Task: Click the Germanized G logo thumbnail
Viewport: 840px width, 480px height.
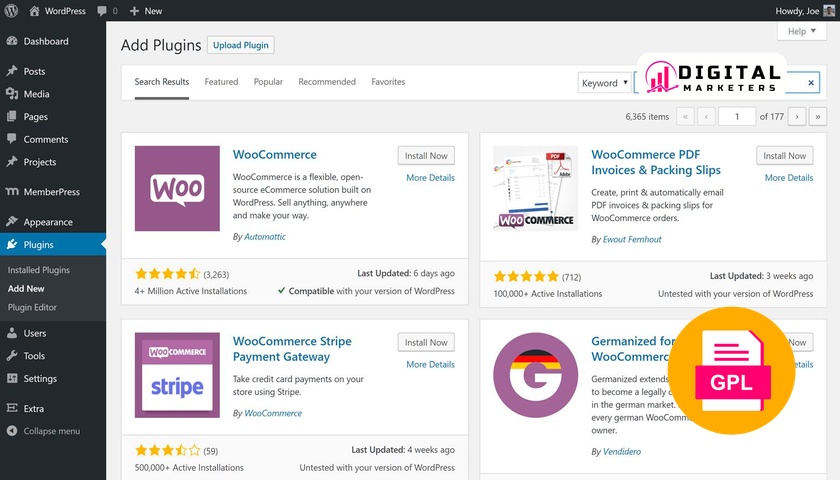Action: click(x=535, y=374)
